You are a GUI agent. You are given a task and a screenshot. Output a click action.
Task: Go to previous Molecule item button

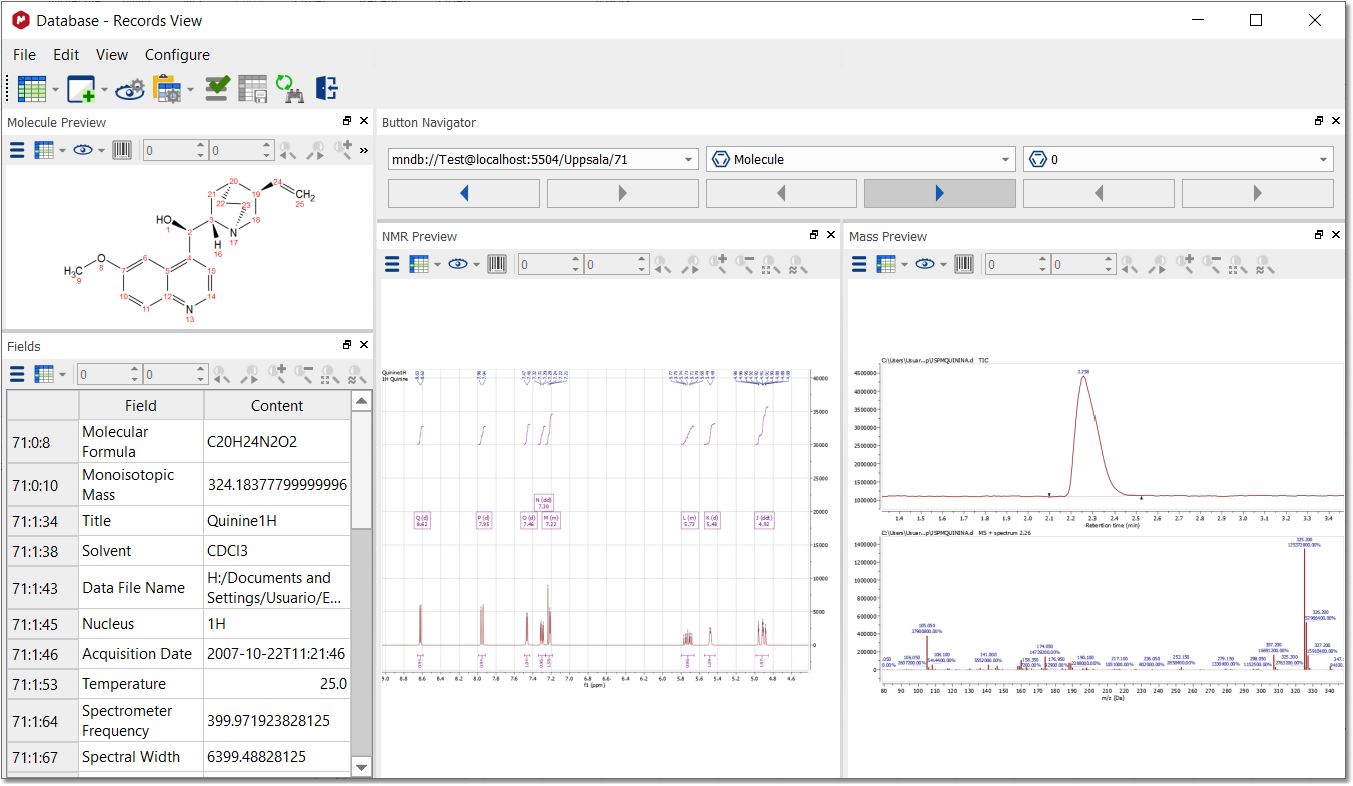coord(781,193)
